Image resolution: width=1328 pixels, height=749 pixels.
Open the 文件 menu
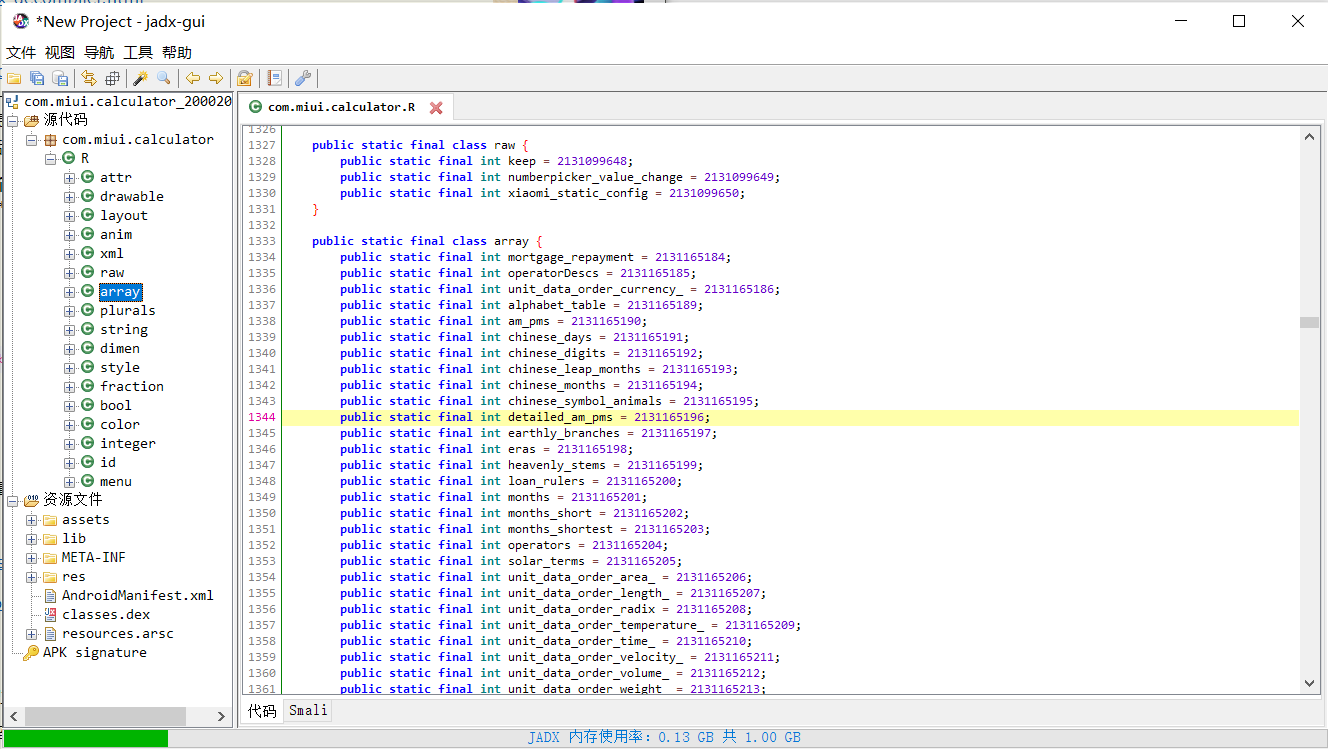[21, 52]
